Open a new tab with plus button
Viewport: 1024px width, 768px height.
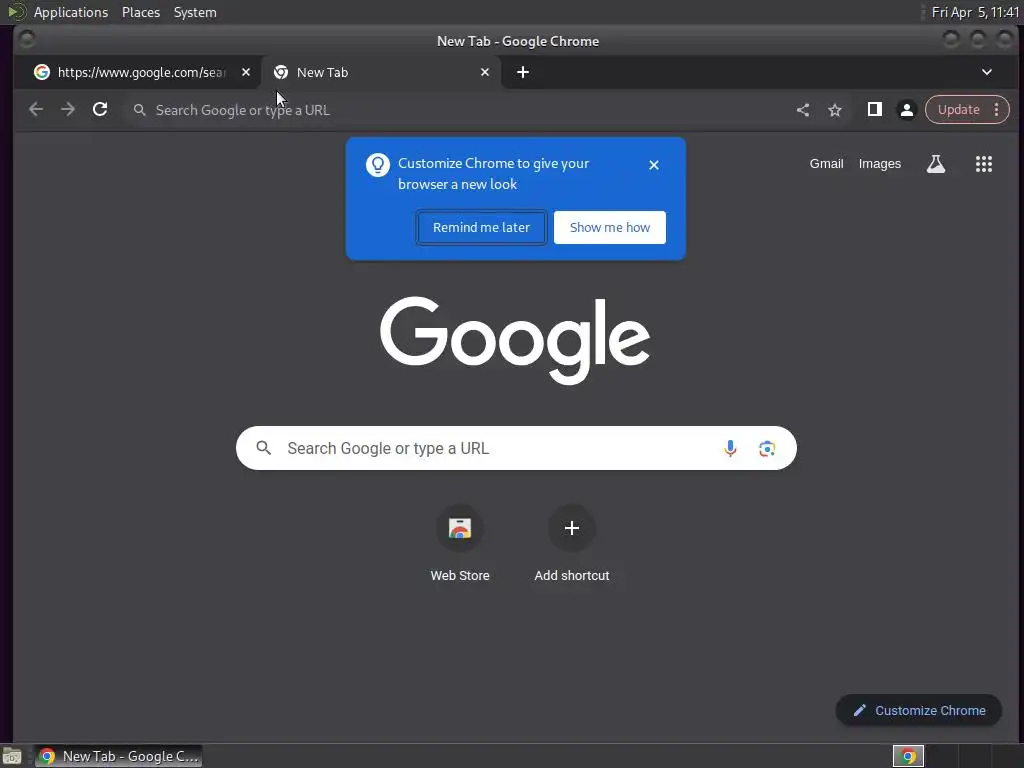tap(522, 72)
